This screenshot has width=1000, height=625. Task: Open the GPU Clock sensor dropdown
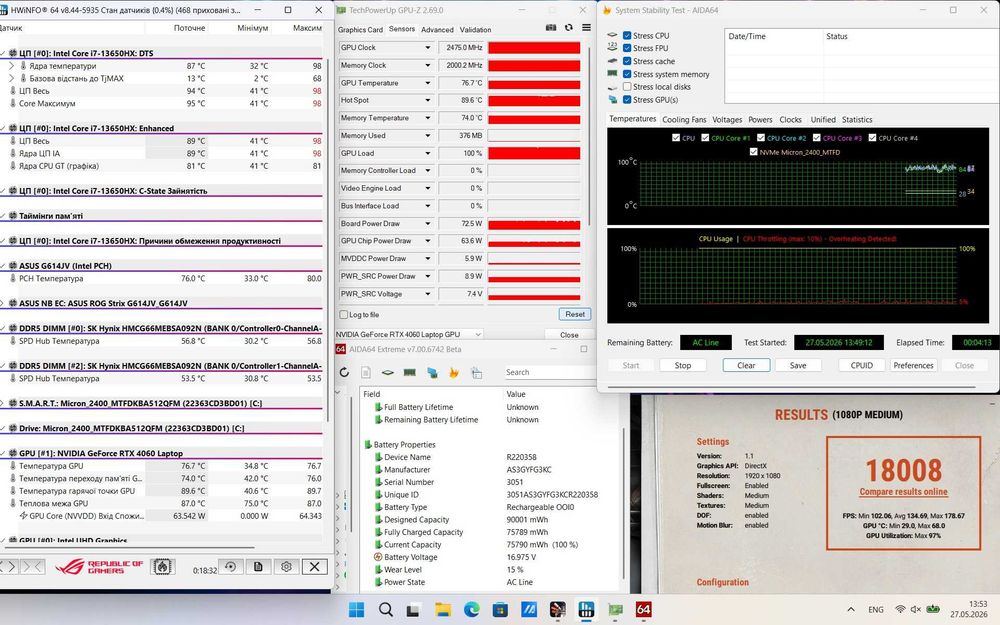[x=428, y=48]
